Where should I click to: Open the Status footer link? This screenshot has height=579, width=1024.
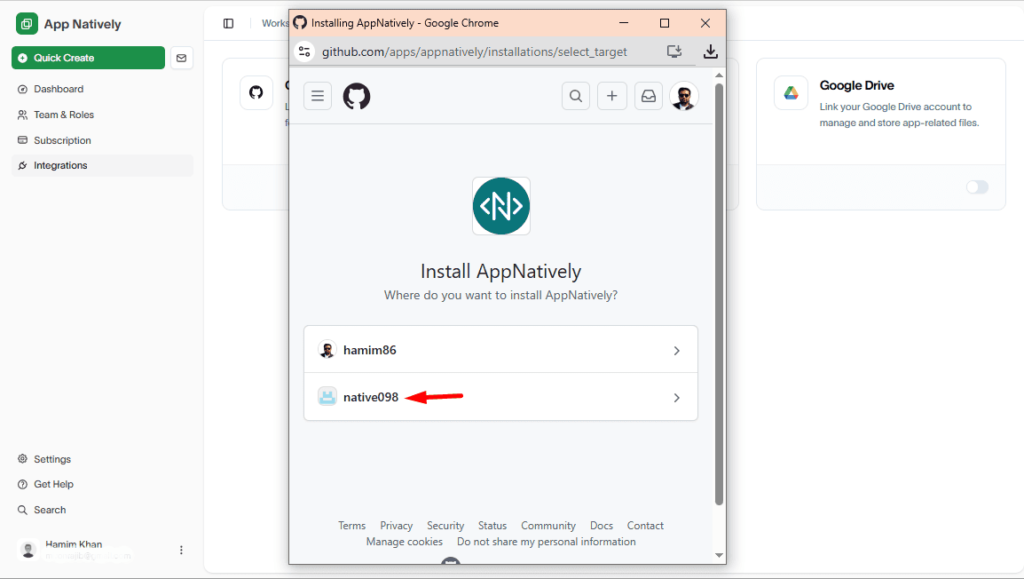pyautogui.click(x=492, y=525)
